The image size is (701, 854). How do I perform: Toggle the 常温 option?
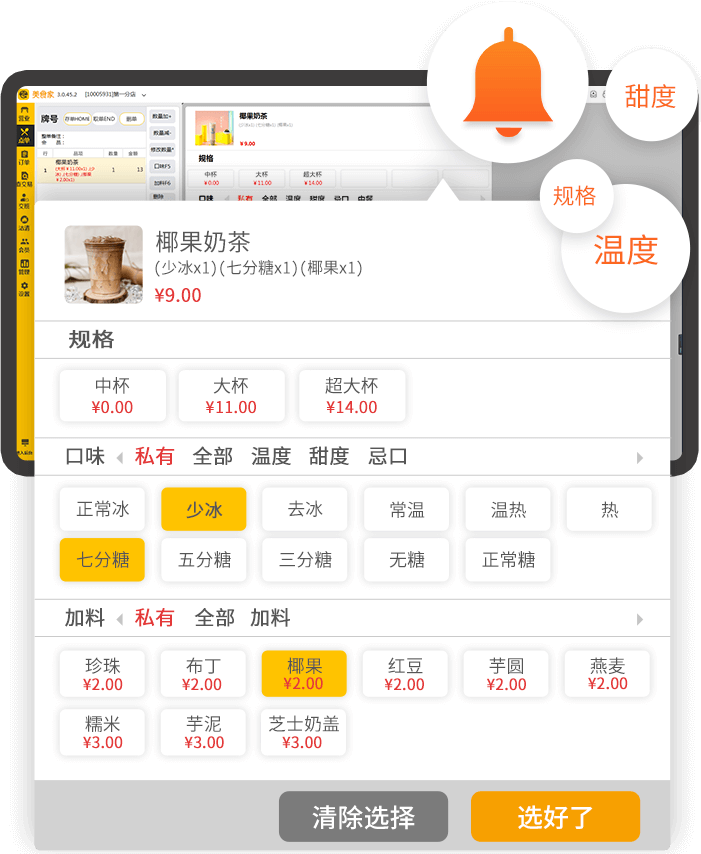click(x=406, y=509)
